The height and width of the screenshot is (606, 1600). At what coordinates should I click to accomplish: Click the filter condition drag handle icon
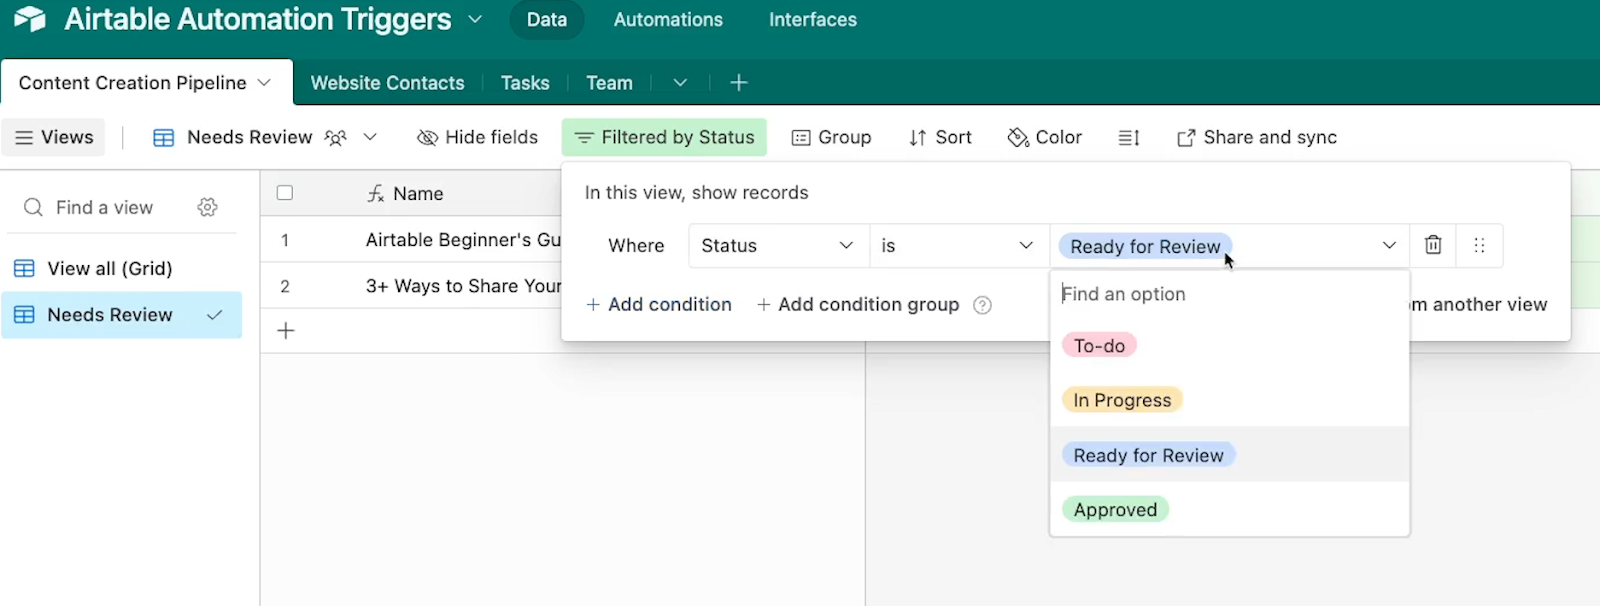click(1479, 246)
